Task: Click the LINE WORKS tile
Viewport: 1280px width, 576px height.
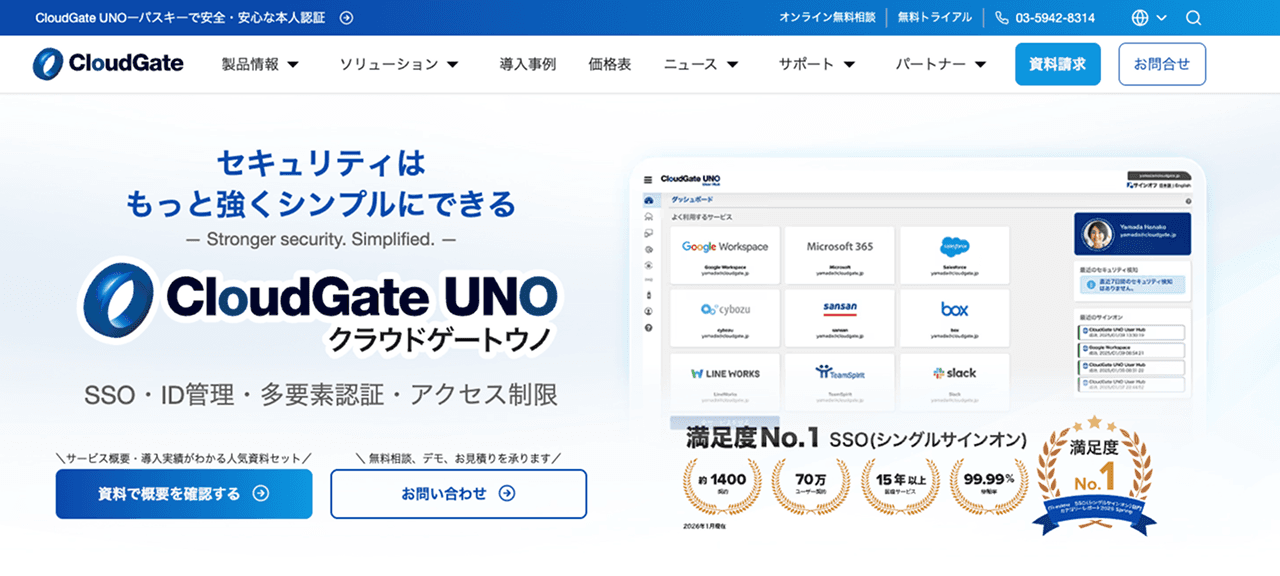Action: pos(725,381)
